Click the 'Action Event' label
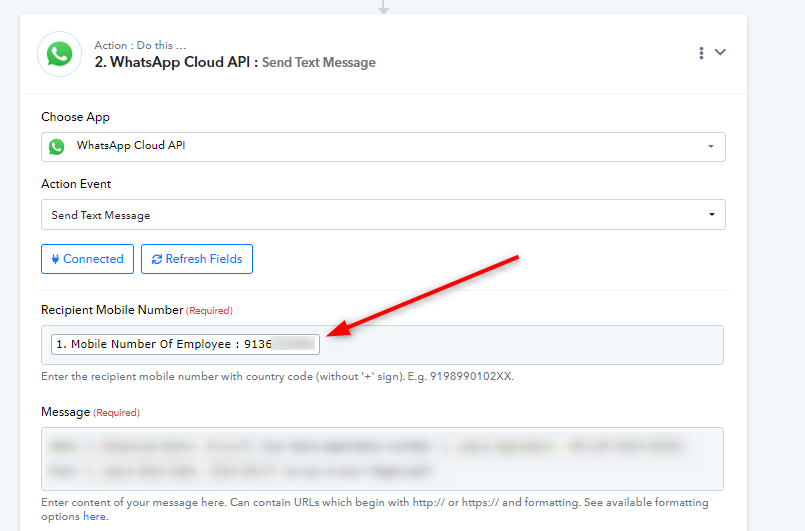805x531 pixels. pyautogui.click(x=76, y=184)
